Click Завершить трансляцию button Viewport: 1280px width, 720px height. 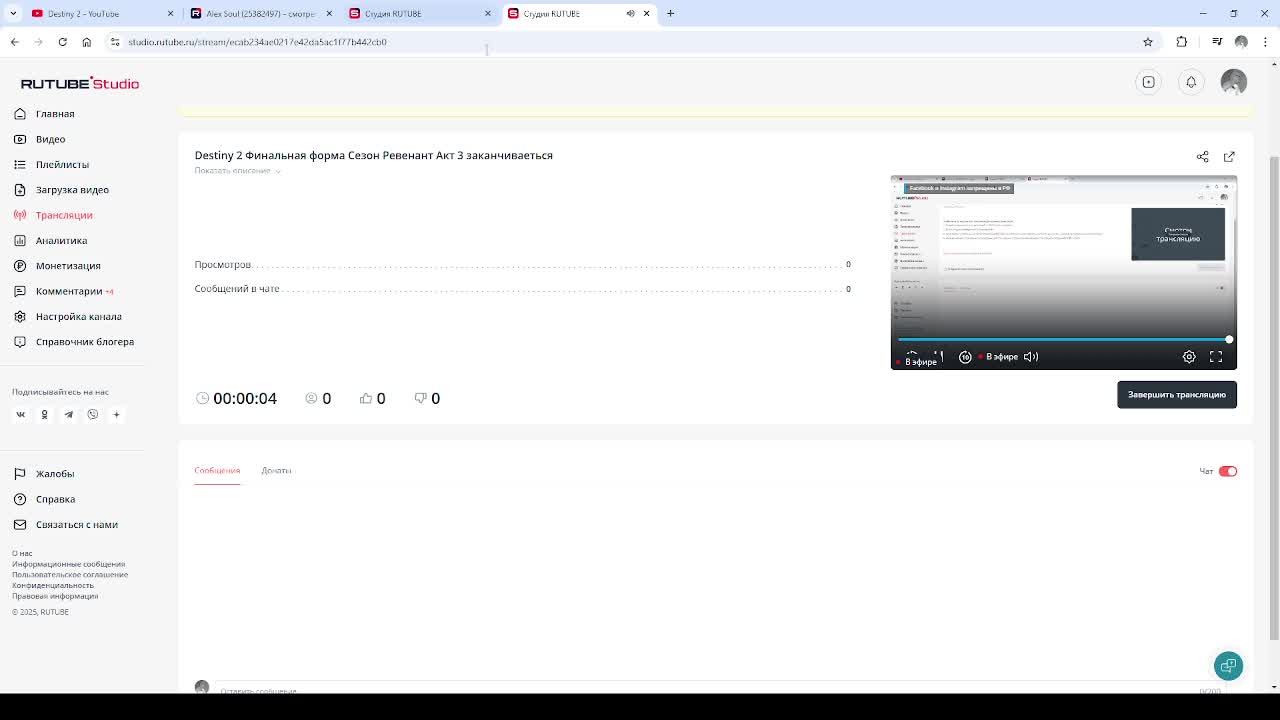[1177, 395]
